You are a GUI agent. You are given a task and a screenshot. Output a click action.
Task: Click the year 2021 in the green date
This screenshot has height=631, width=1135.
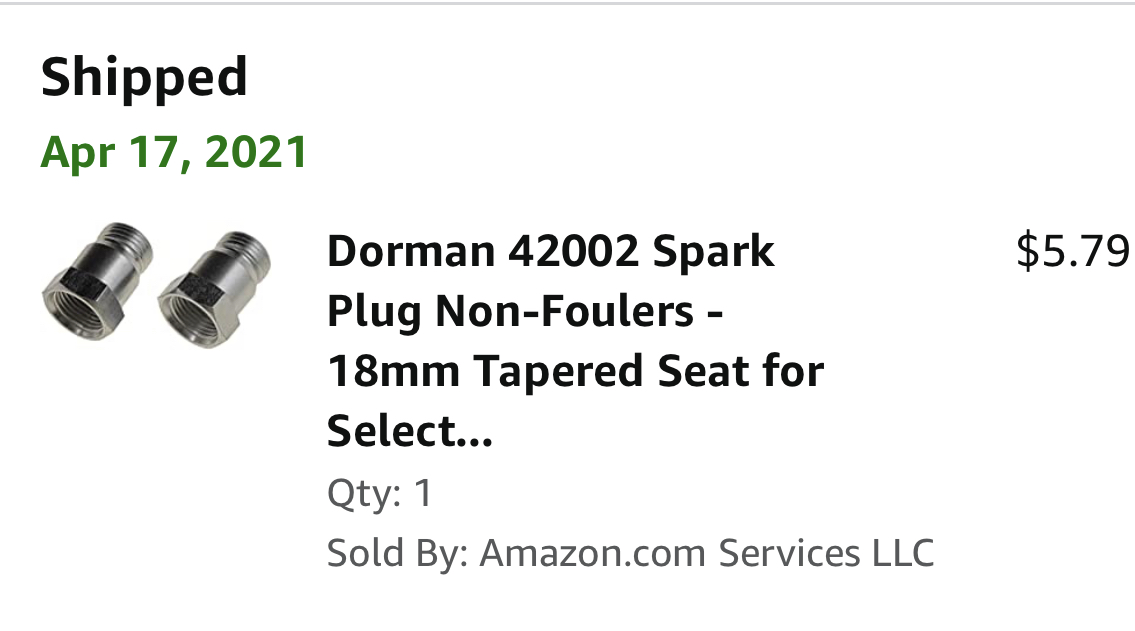pyautogui.click(x=255, y=152)
